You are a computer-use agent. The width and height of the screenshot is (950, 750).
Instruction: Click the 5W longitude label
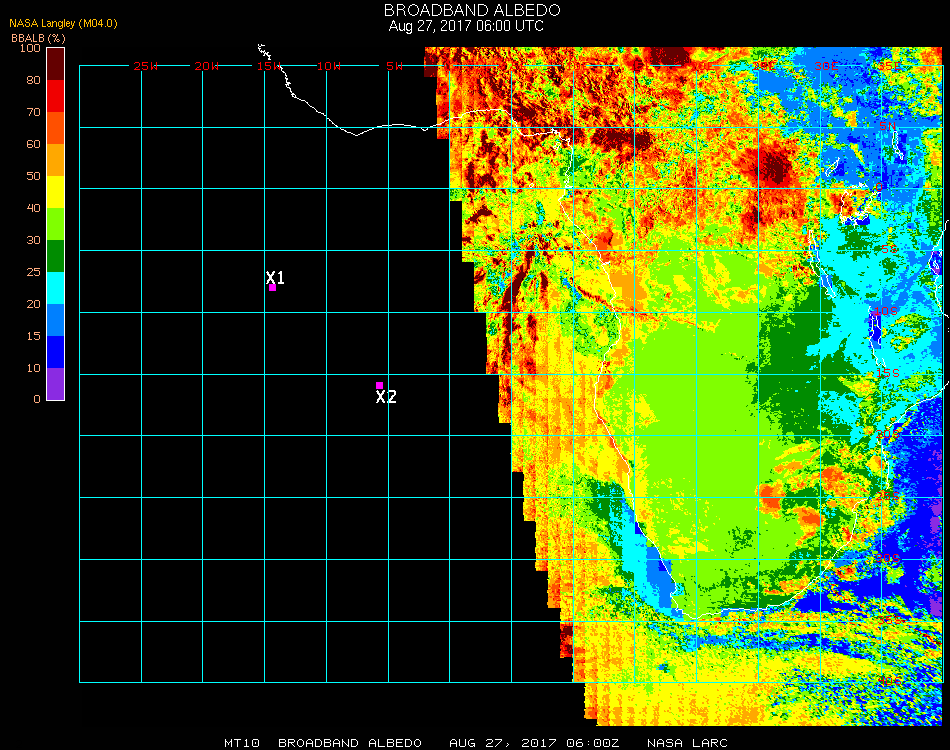coord(394,66)
